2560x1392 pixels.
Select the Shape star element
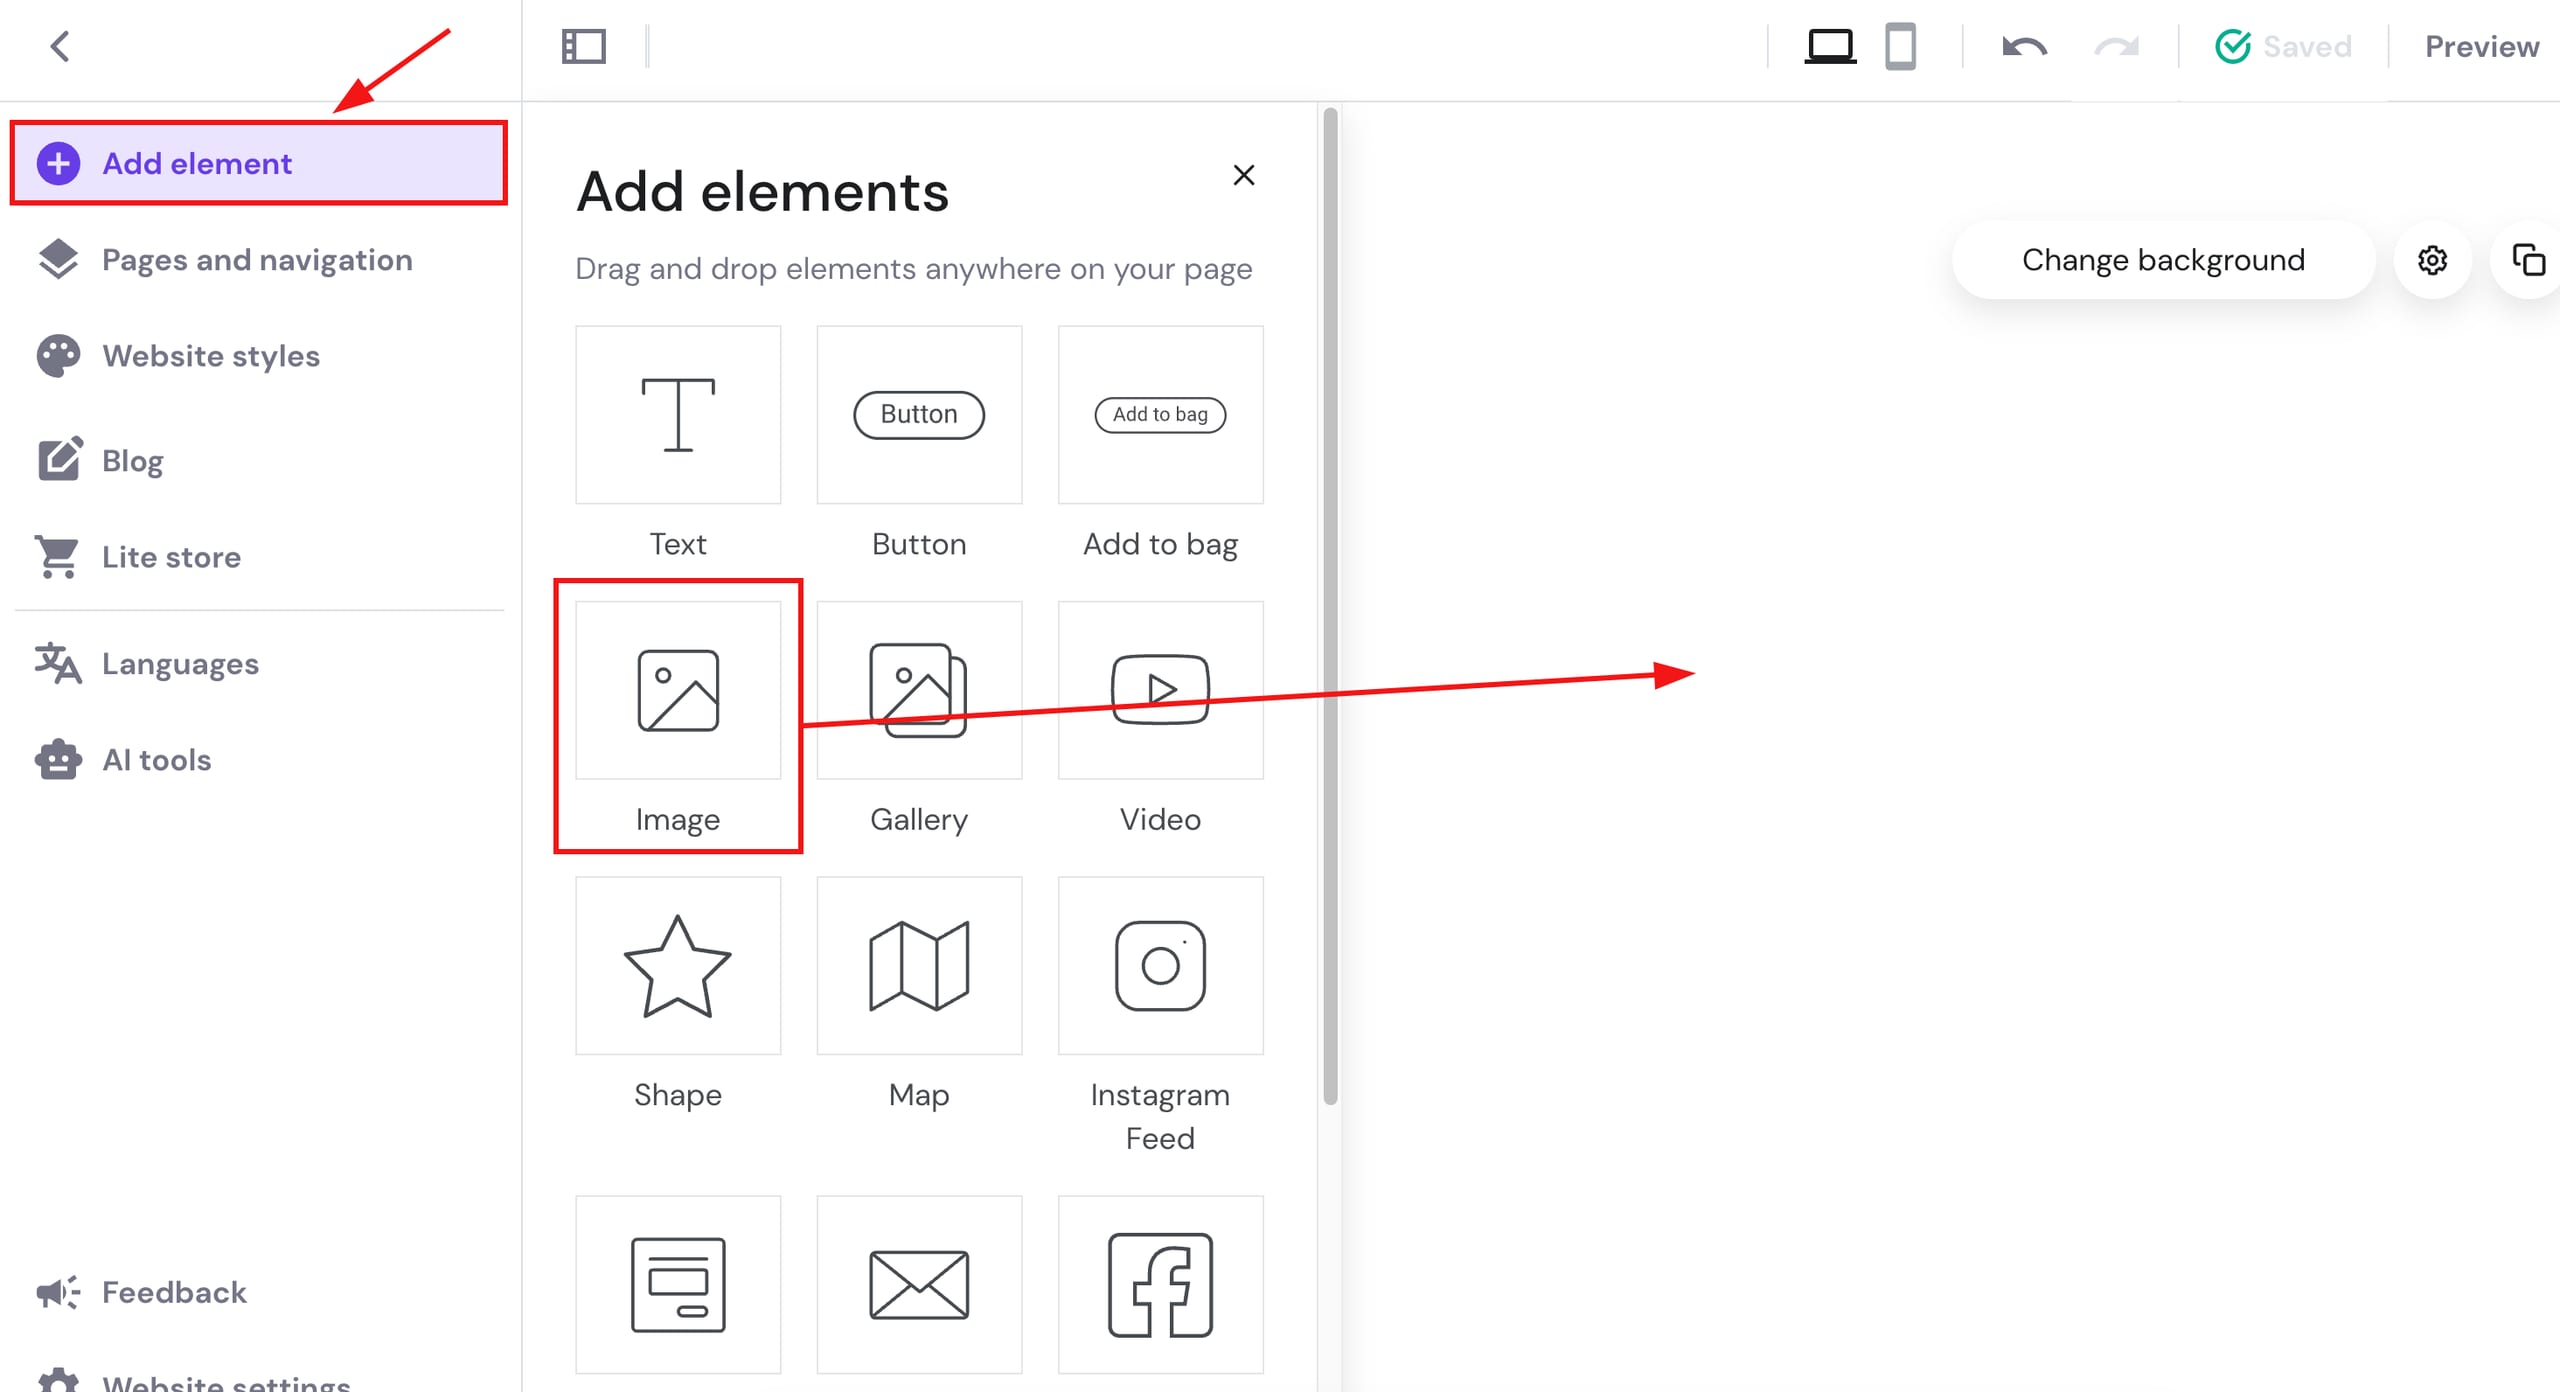pyautogui.click(x=677, y=966)
